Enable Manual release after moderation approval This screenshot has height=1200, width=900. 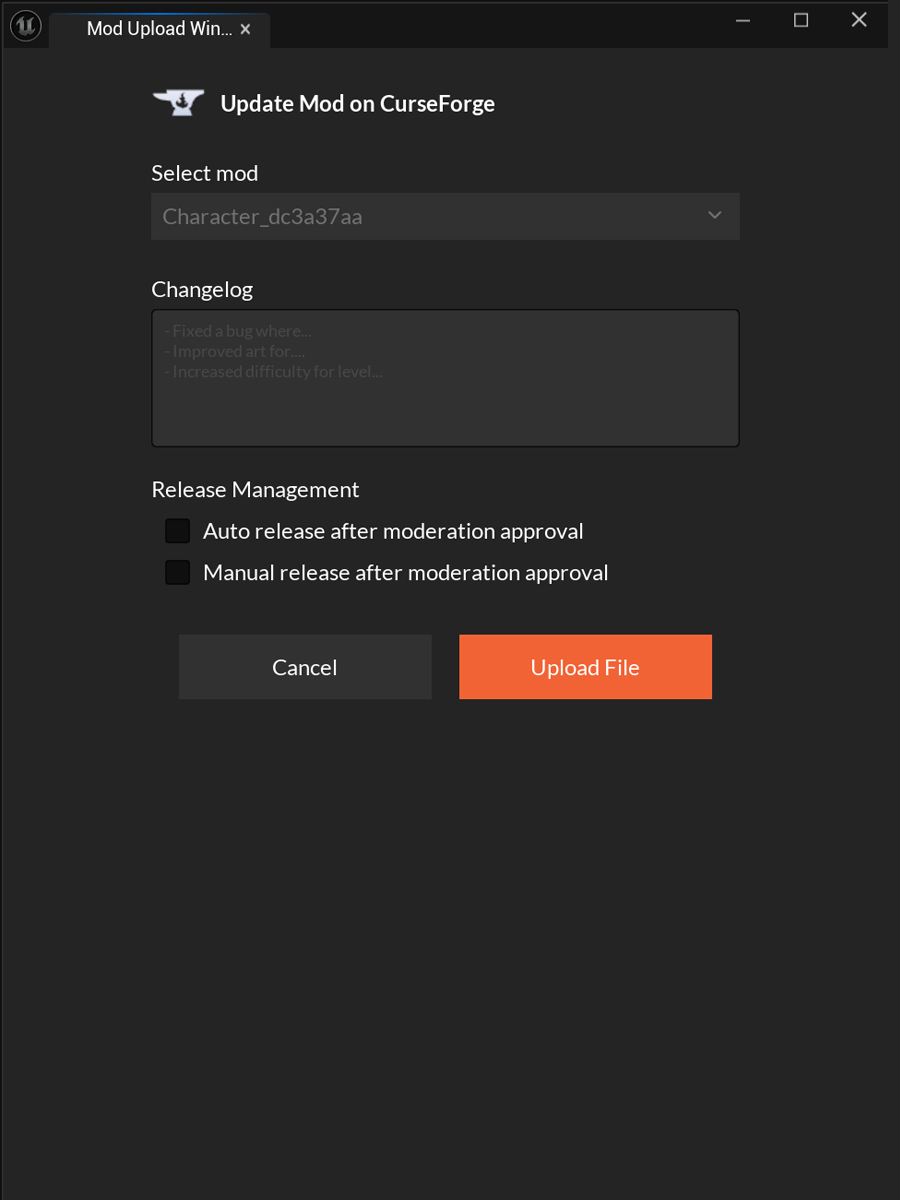[x=178, y=572]
